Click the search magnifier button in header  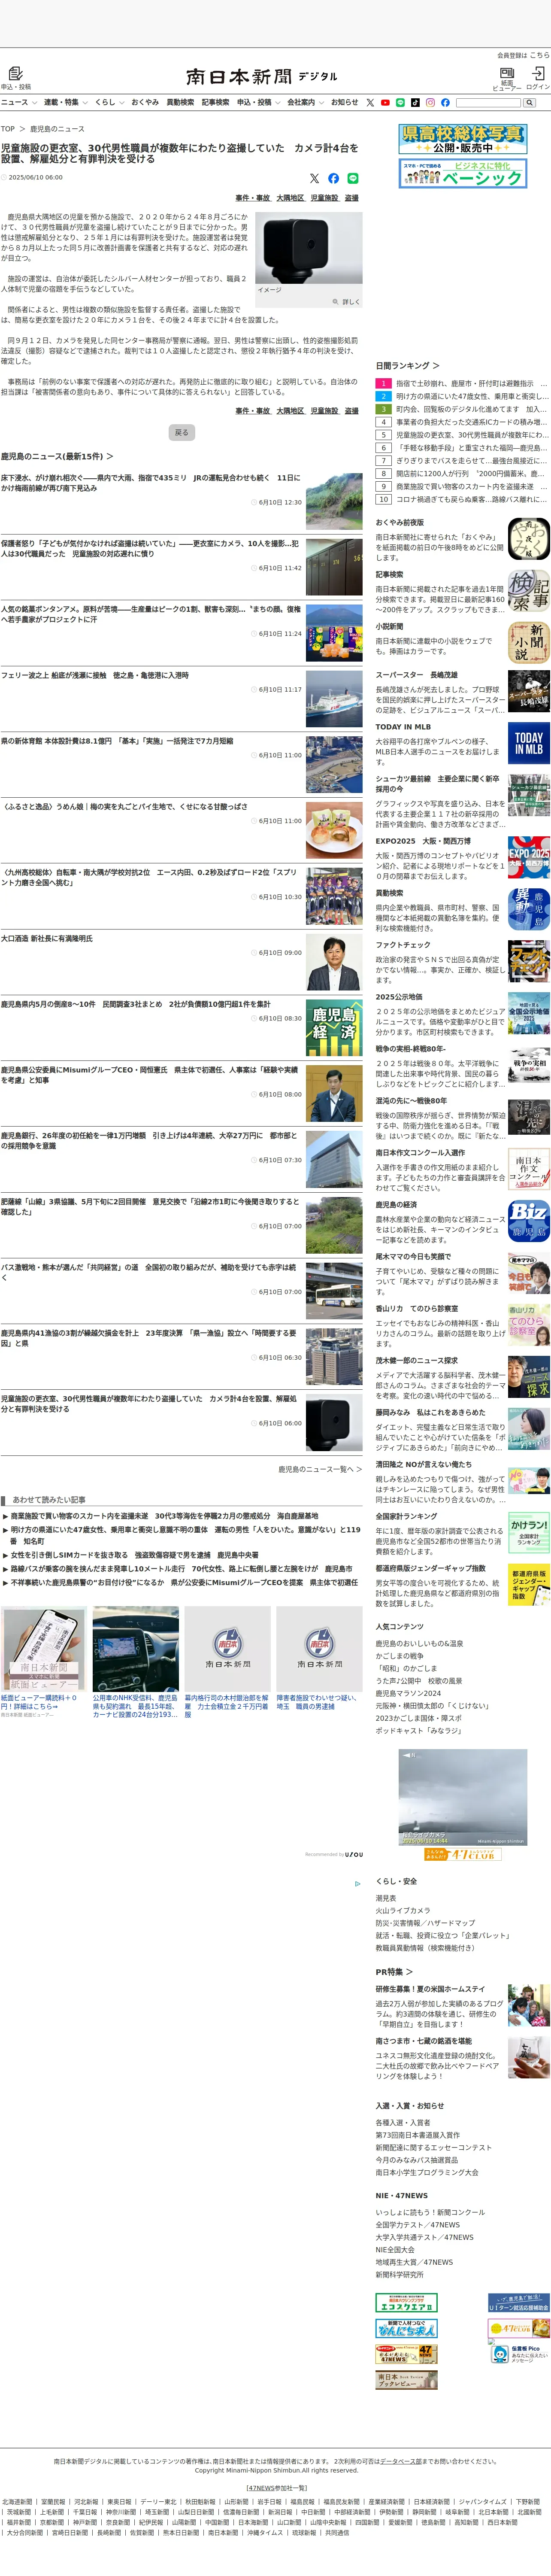pyautogui.click(x=529, y=102)
